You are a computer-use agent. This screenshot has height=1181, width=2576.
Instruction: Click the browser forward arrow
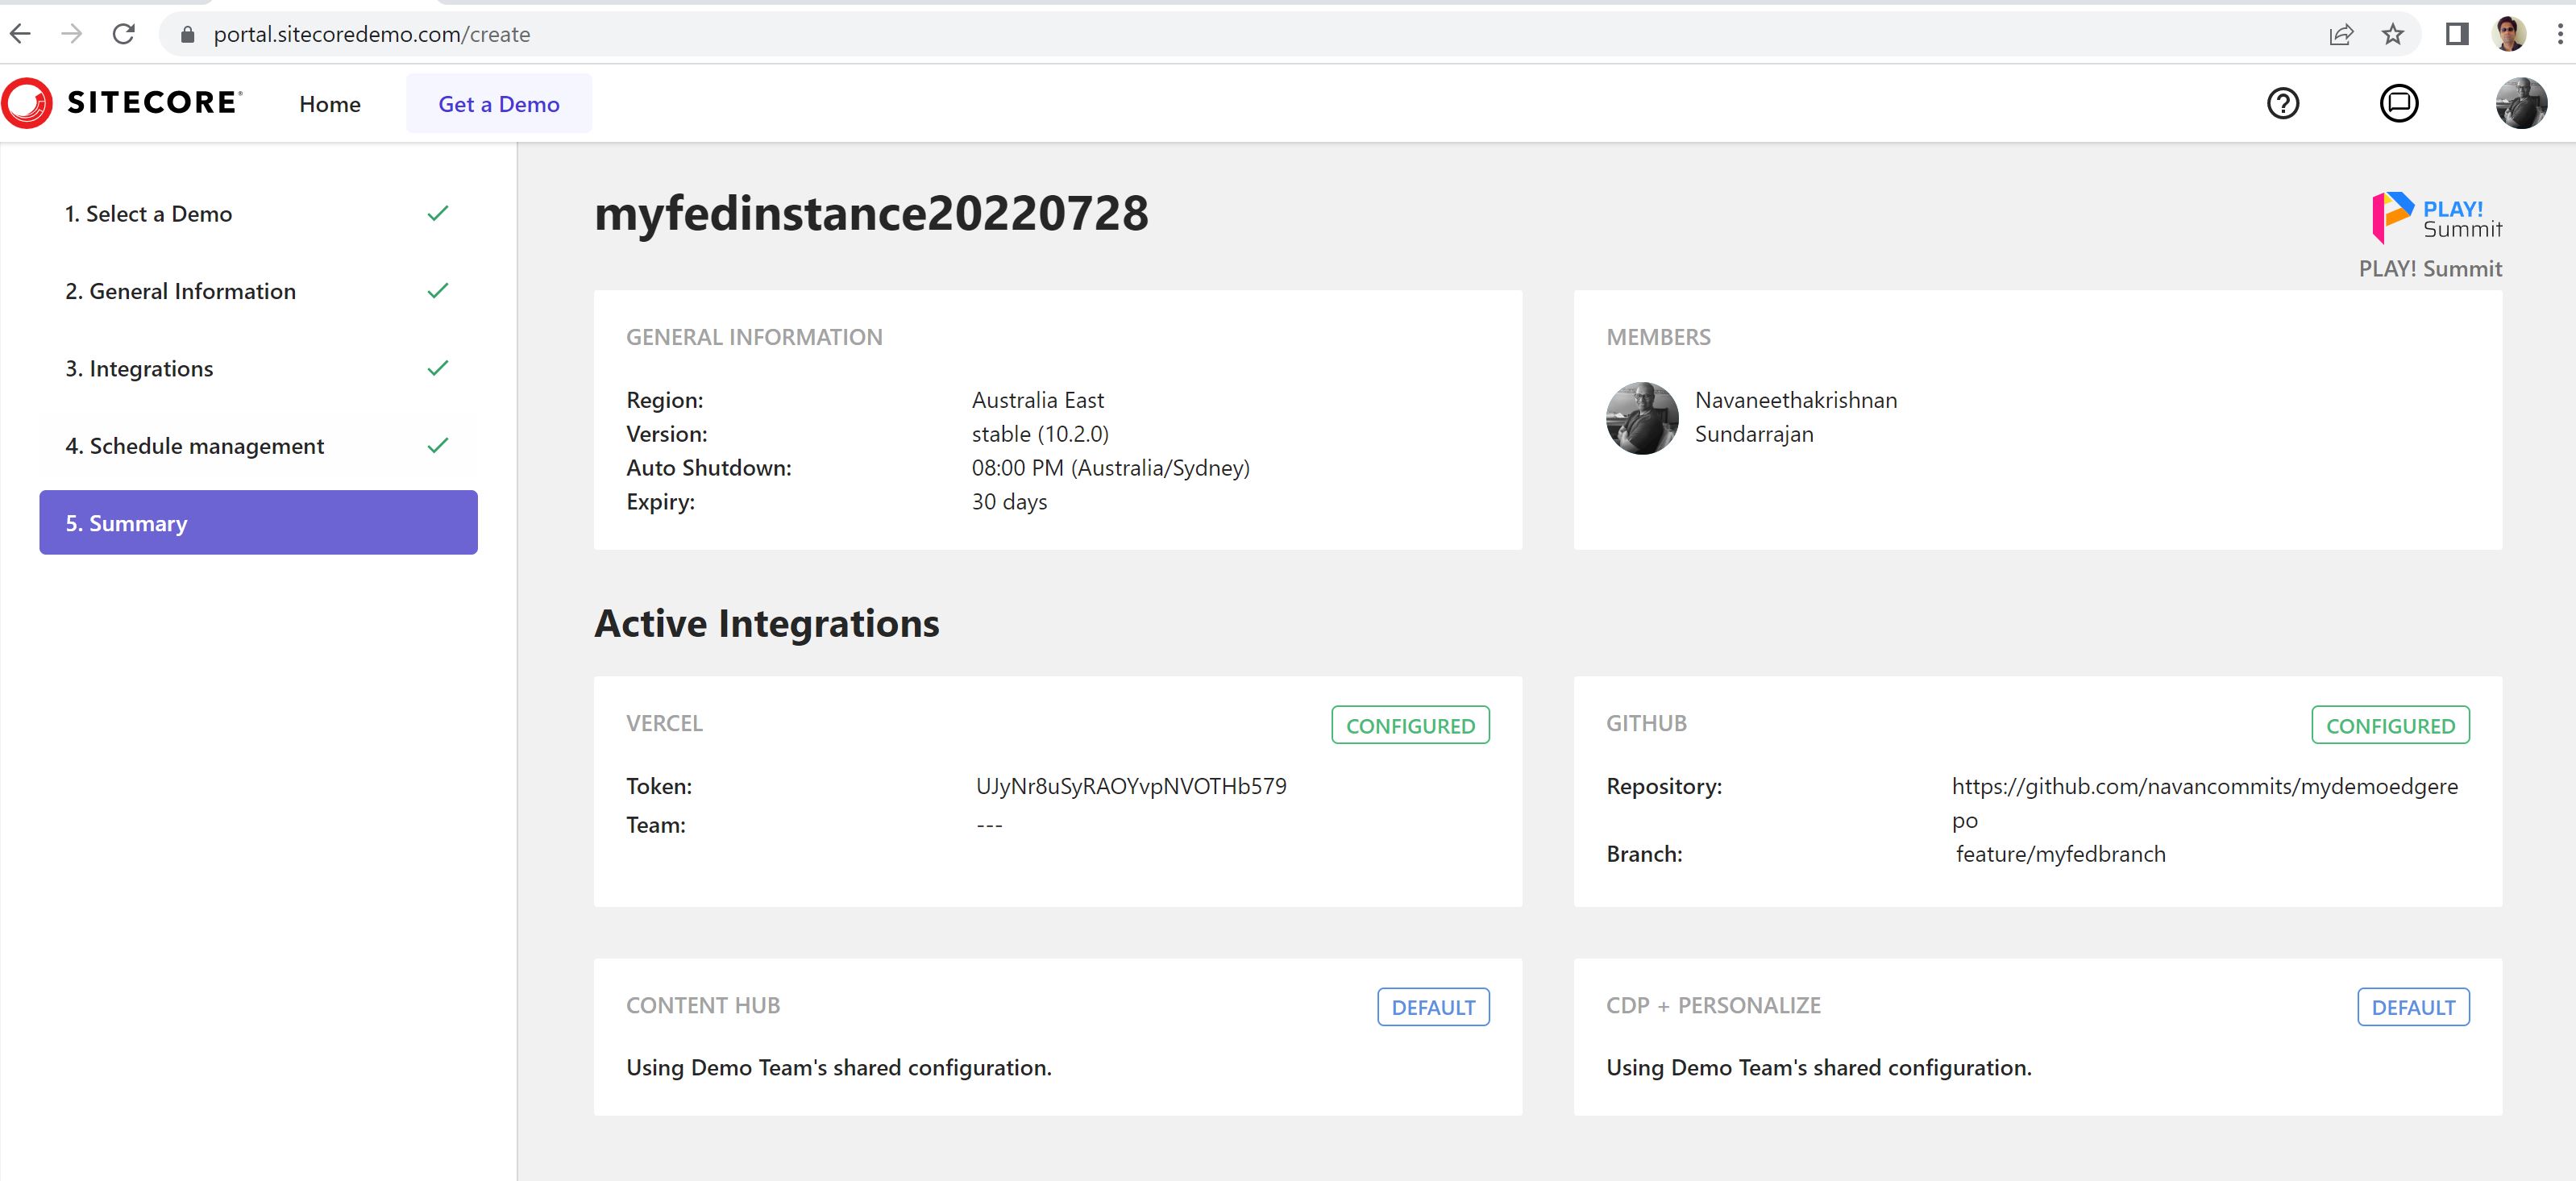(x=71, y=34)
